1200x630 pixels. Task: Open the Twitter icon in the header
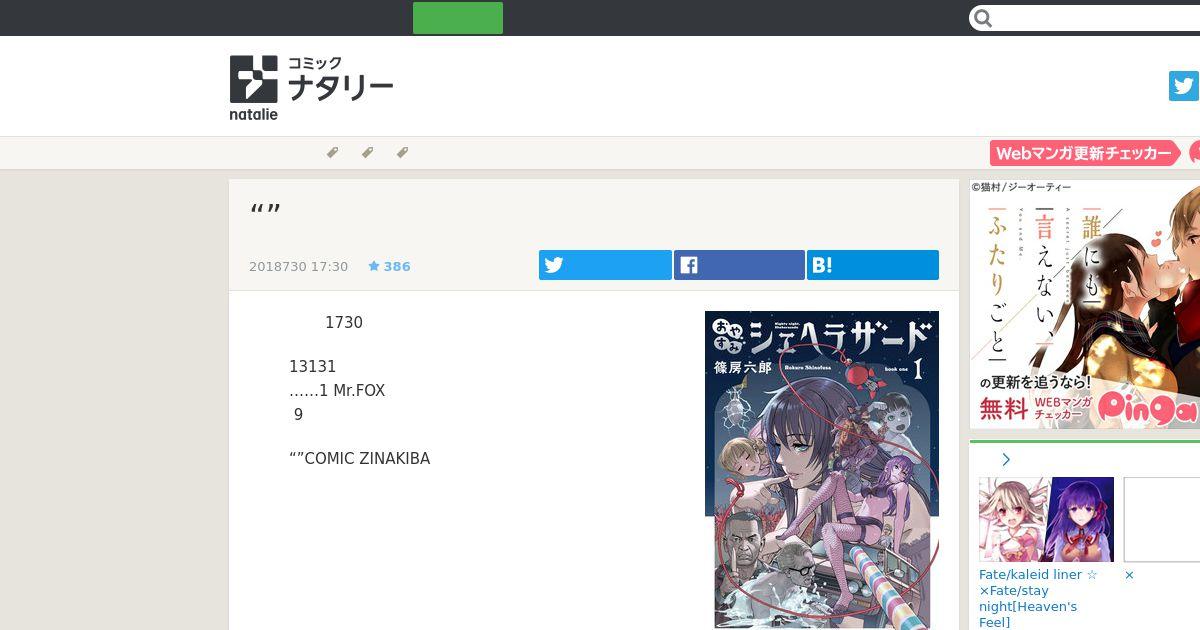click(x=1184, y=86)
